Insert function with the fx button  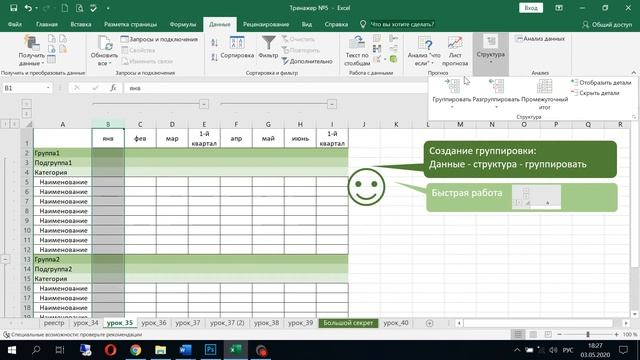click(113, 88)
